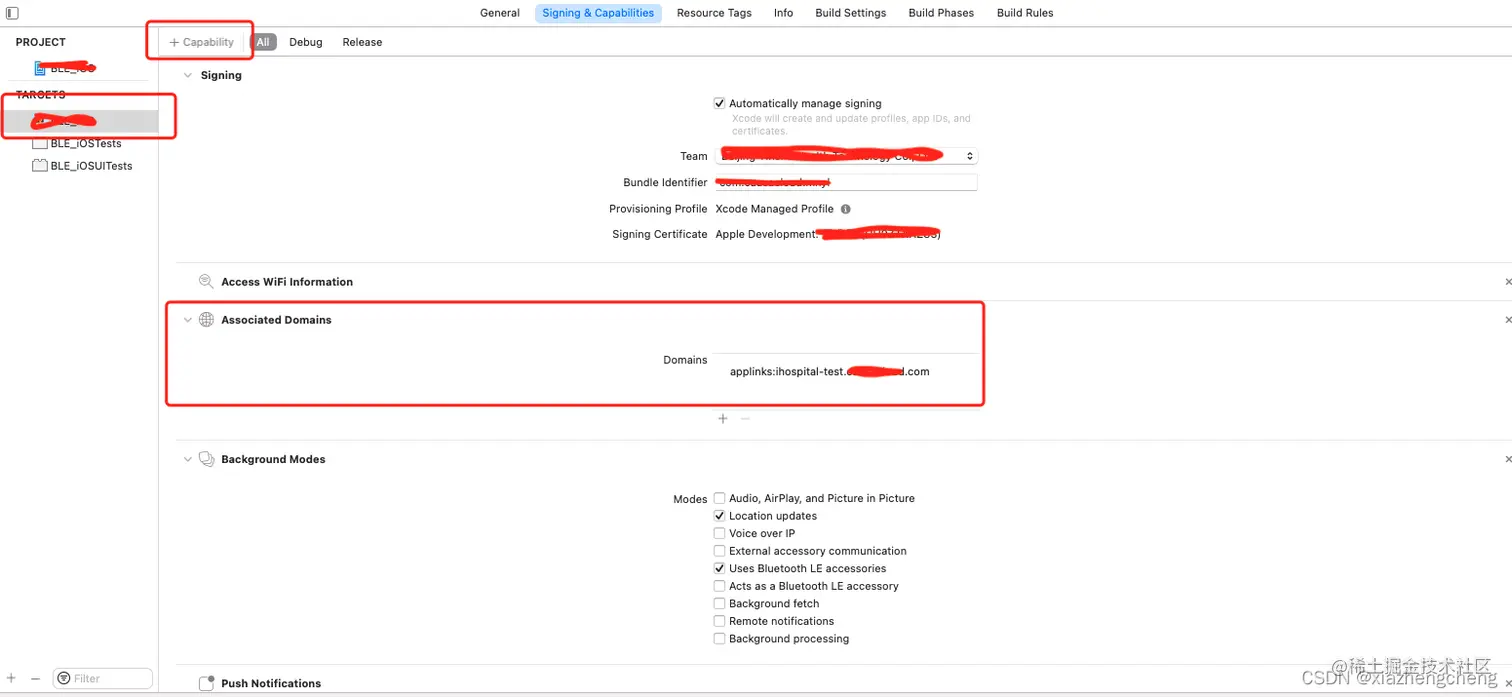Open the General tab
The image size is (1512, 697).
499,13
